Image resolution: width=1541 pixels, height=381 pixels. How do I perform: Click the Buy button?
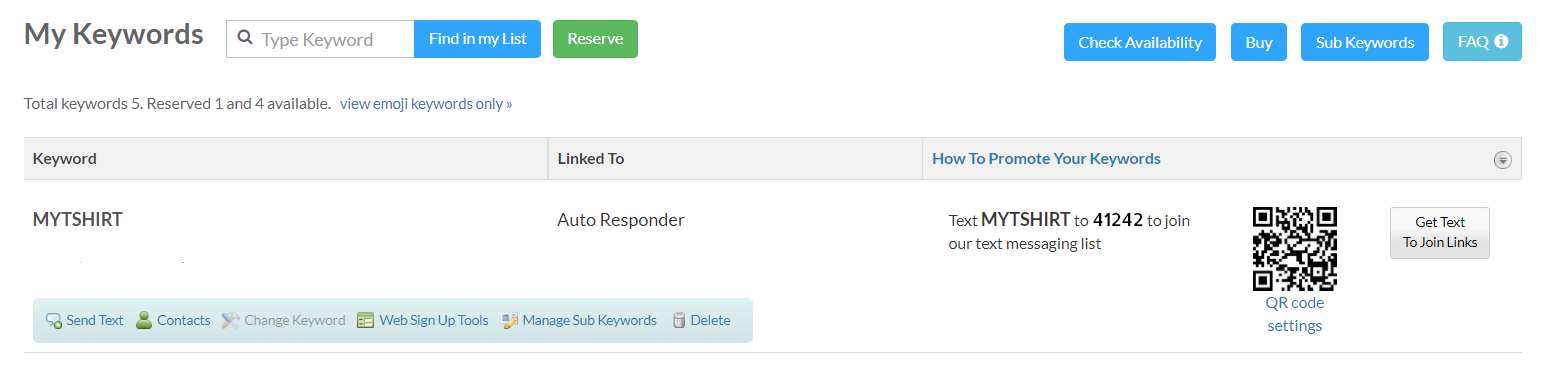pyautogui.click(x=1259, y=42)
